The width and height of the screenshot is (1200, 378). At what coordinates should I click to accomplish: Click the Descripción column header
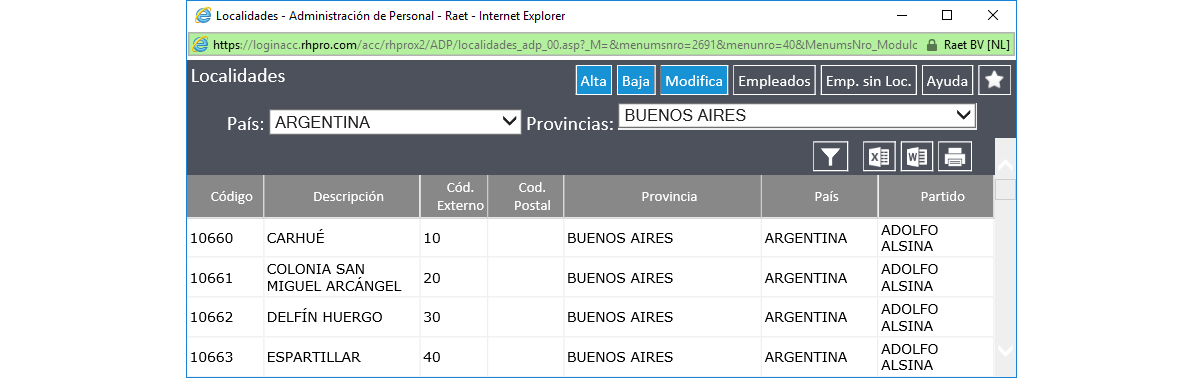[341, 197]
